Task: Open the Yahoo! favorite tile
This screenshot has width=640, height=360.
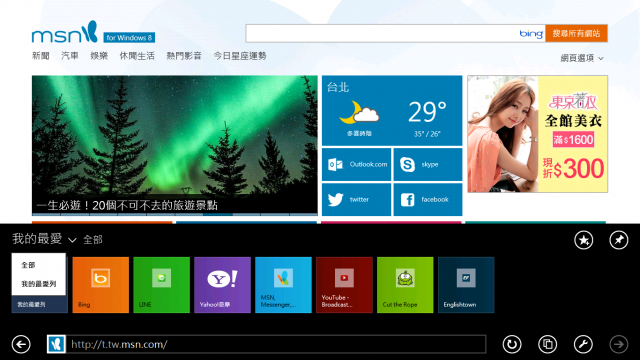Action: (x=222, y=285)
